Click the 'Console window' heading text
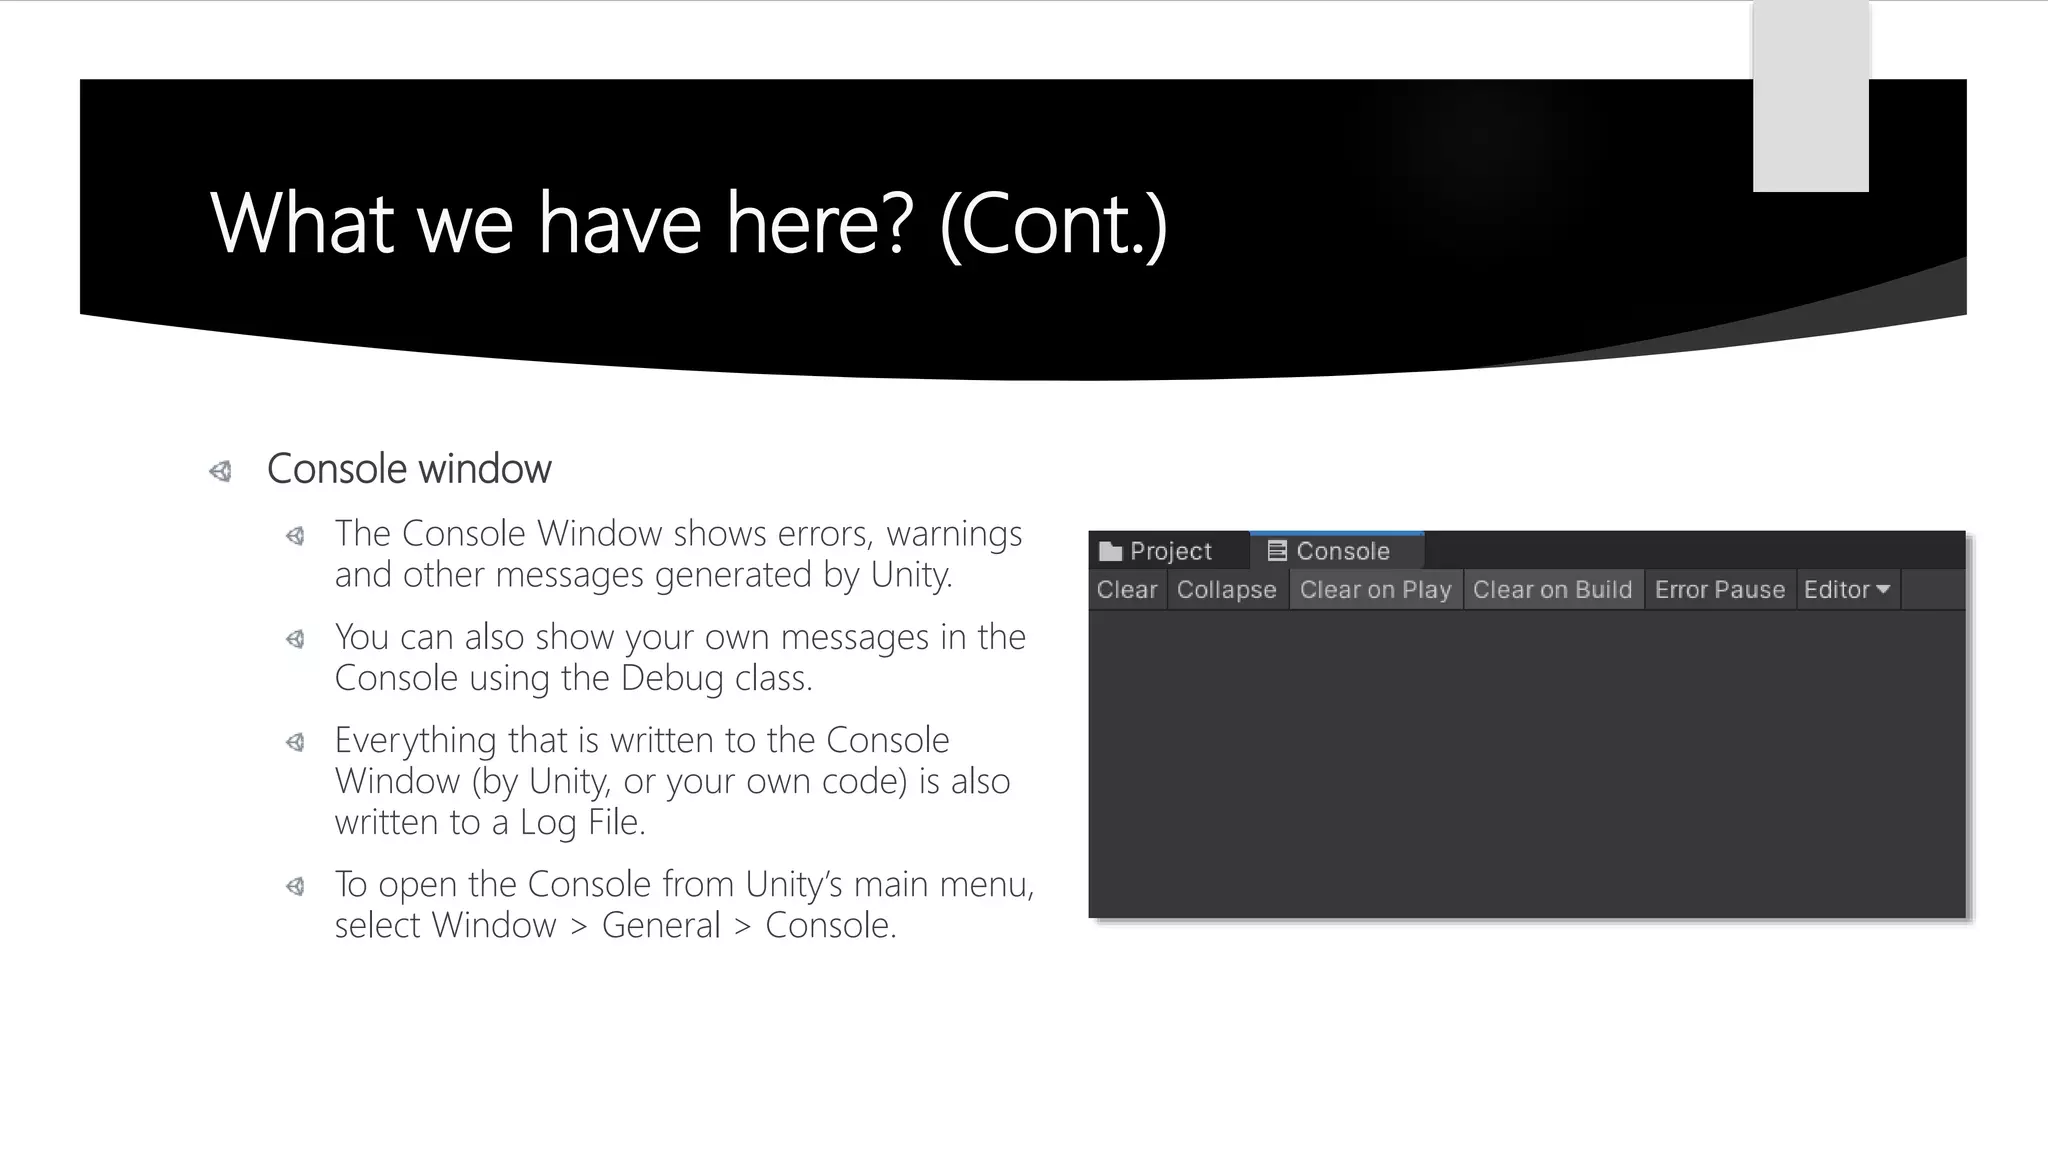The image size is (2048, 1152). 409,469
